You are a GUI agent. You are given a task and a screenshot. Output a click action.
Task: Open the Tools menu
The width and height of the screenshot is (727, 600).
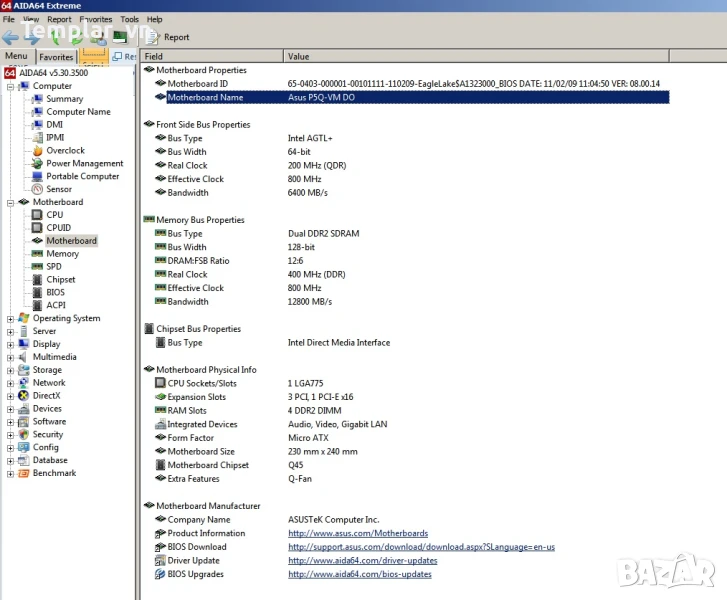[130, 19]
